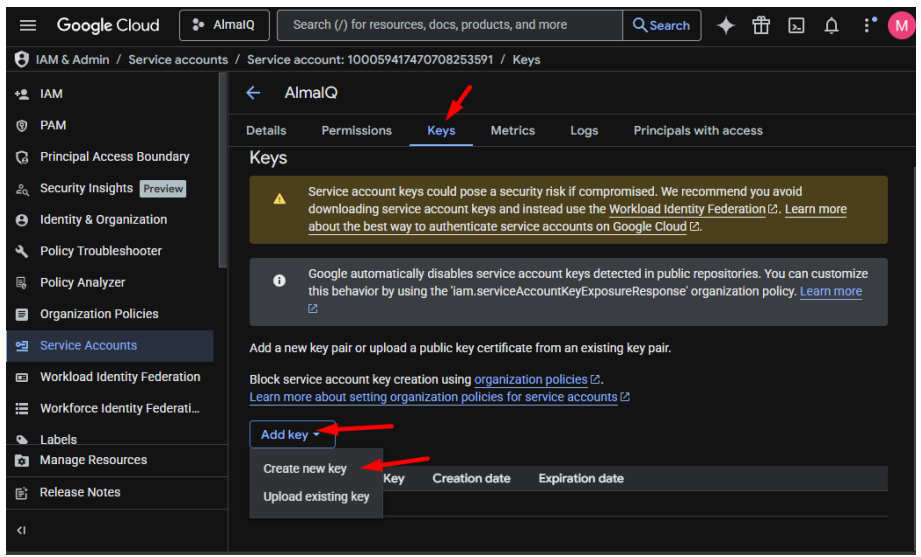Image resolution: width=921 pixels, height=557 pixels.
Task: Choose Upload existing key
Action: 316,496
